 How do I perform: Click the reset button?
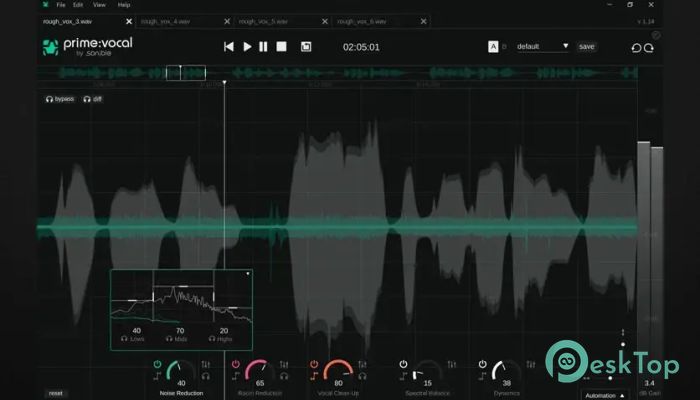click(56, 393)
